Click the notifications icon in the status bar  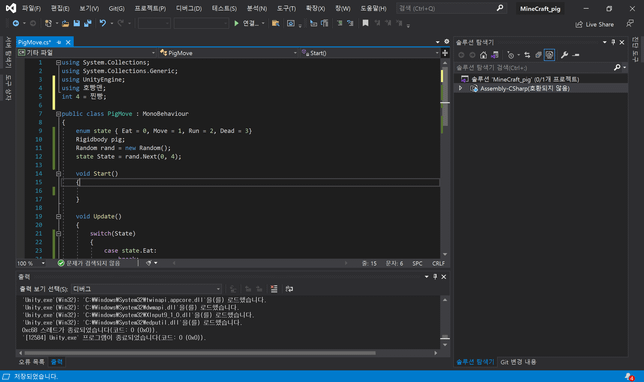(629, 376)
